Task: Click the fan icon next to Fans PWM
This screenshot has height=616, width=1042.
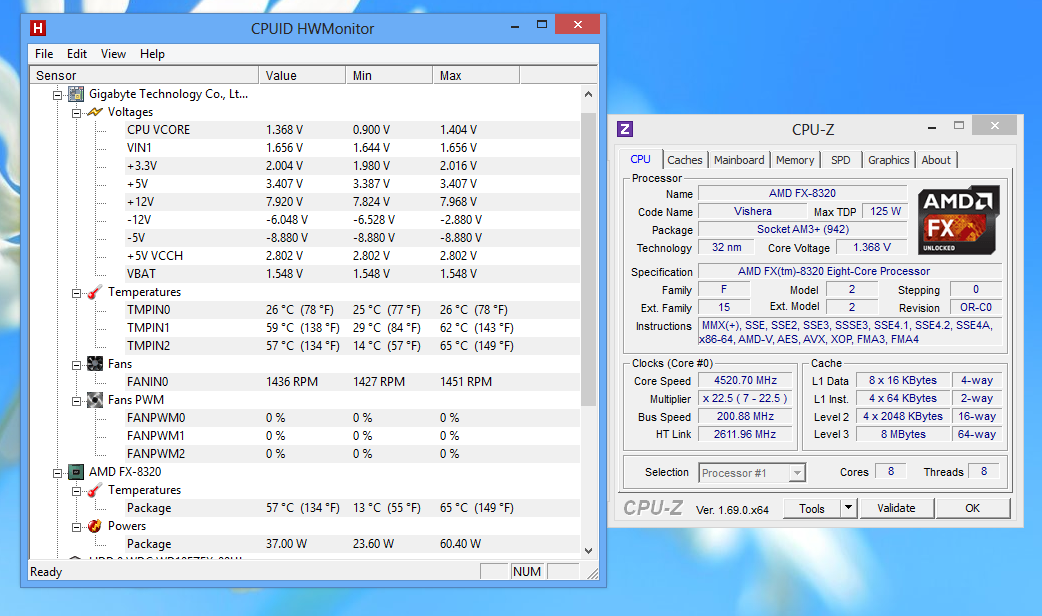Action: click(95, 399)
